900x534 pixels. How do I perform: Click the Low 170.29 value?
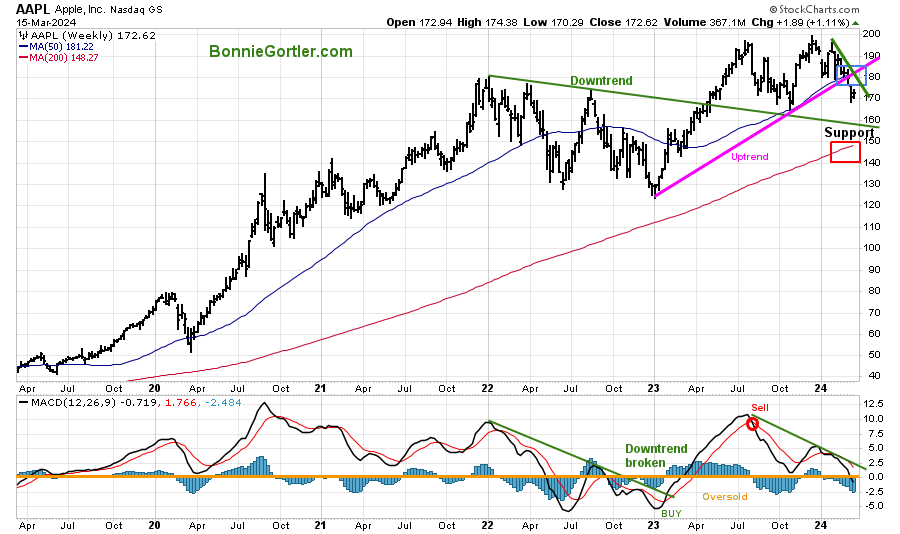coord(553,22)
